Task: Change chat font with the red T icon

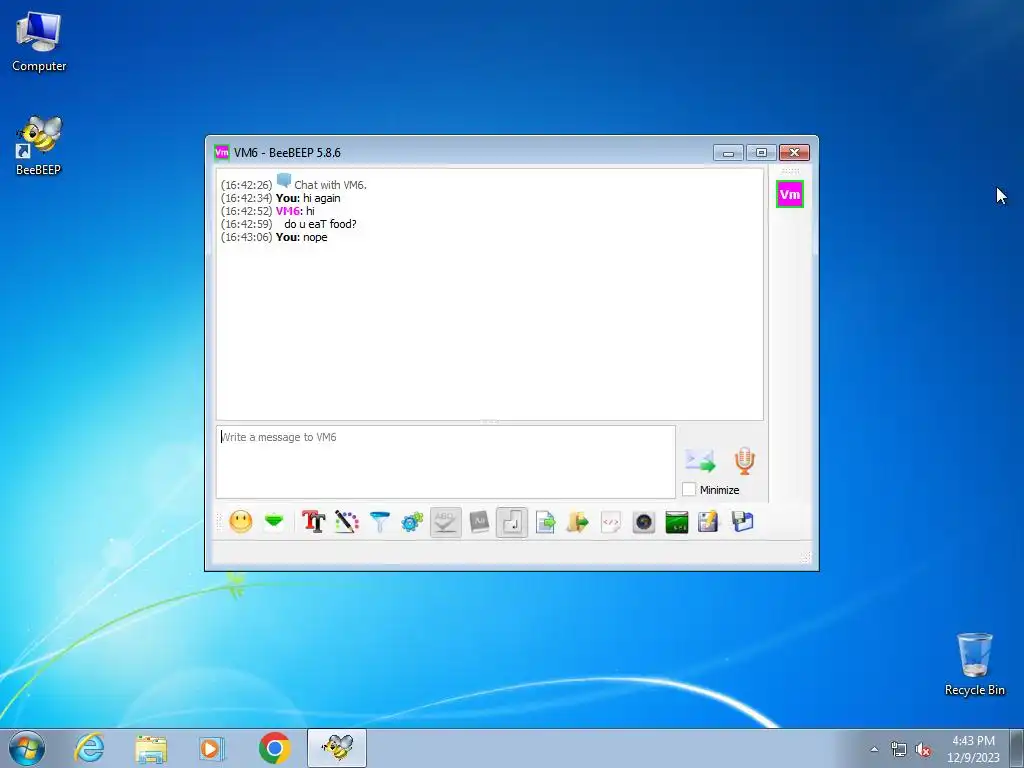Action: [313, 522]
